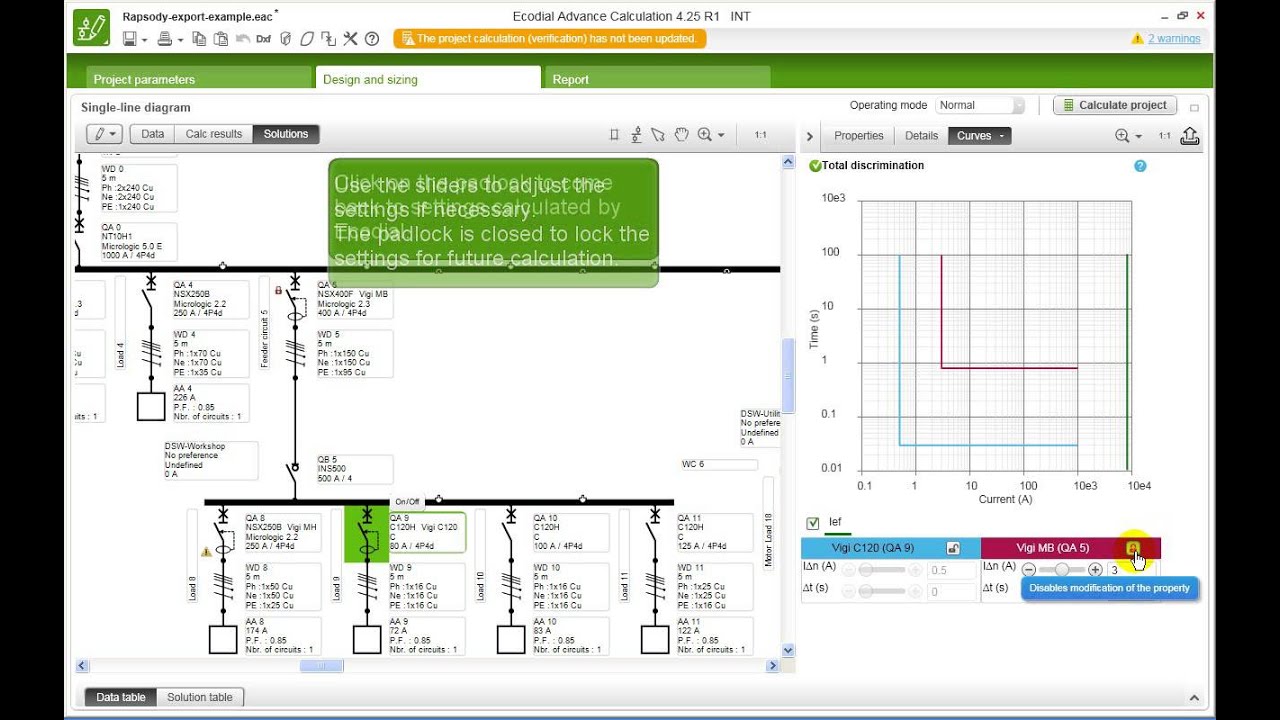
Task: Select the Solutions view tab
Action: click(286, 134)
